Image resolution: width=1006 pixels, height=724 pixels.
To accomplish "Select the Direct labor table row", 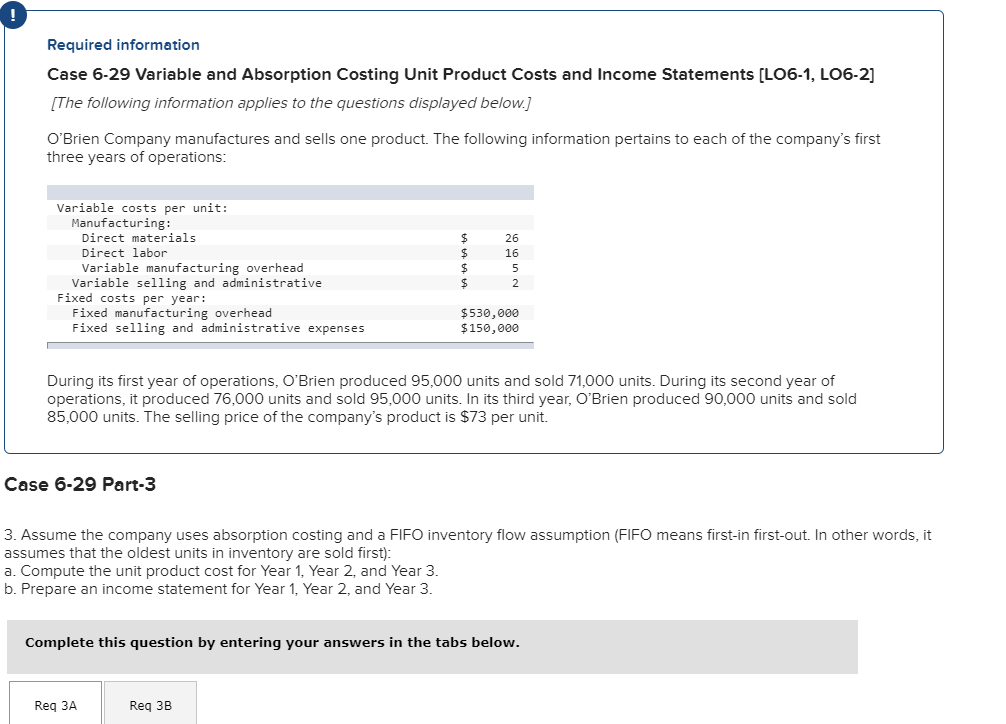I will [x=290, y=252].
